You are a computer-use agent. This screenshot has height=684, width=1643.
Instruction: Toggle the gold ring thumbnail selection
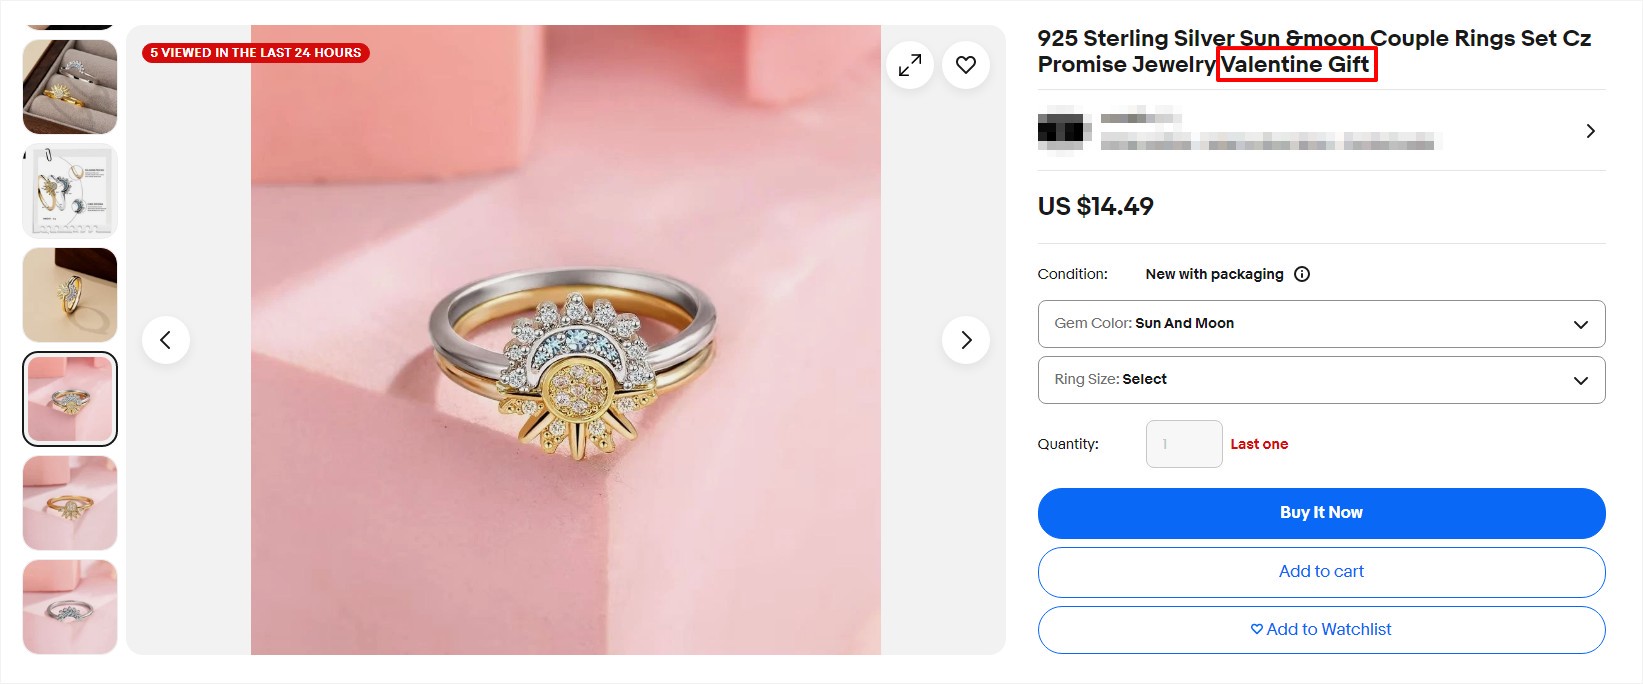tap(69, 503)
